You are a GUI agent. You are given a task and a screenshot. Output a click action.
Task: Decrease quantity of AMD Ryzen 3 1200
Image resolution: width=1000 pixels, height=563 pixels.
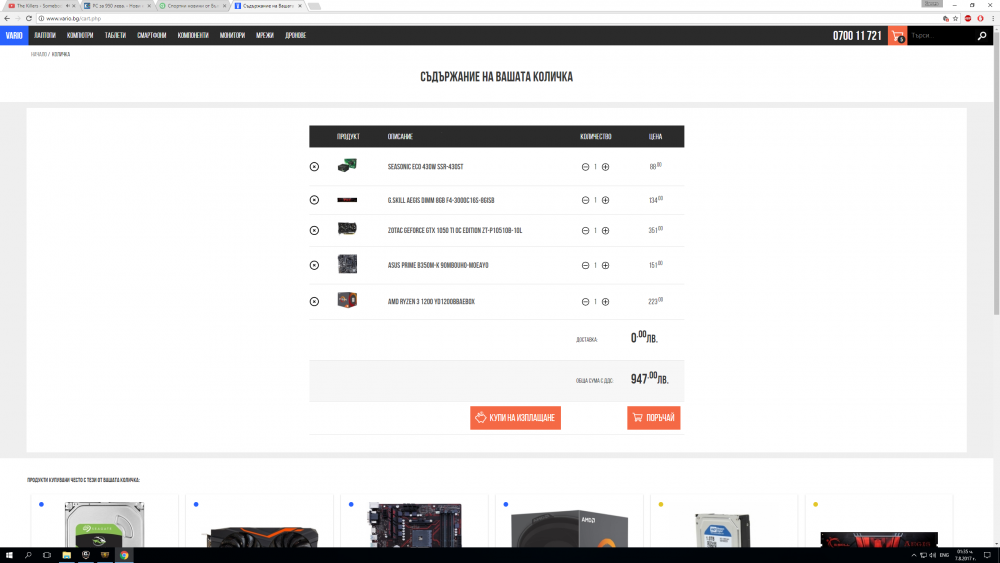pos(585,302)
